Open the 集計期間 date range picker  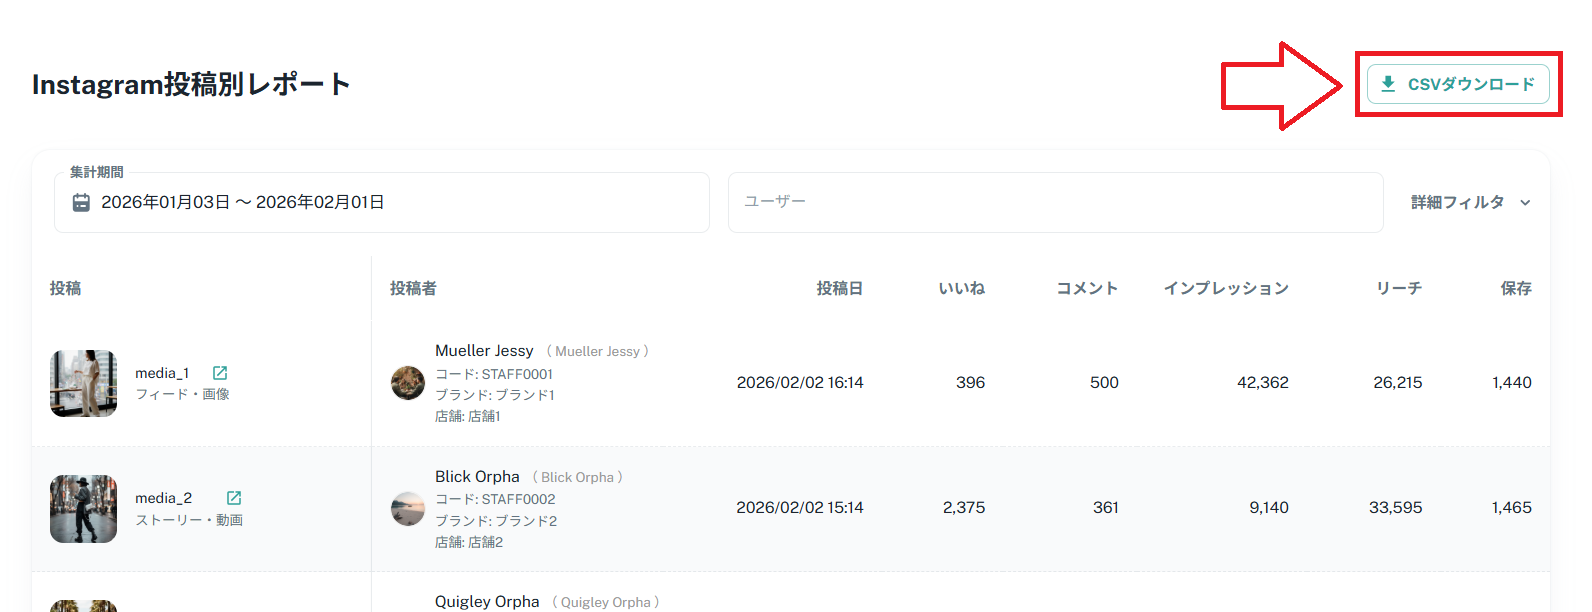tap(380, 202)
